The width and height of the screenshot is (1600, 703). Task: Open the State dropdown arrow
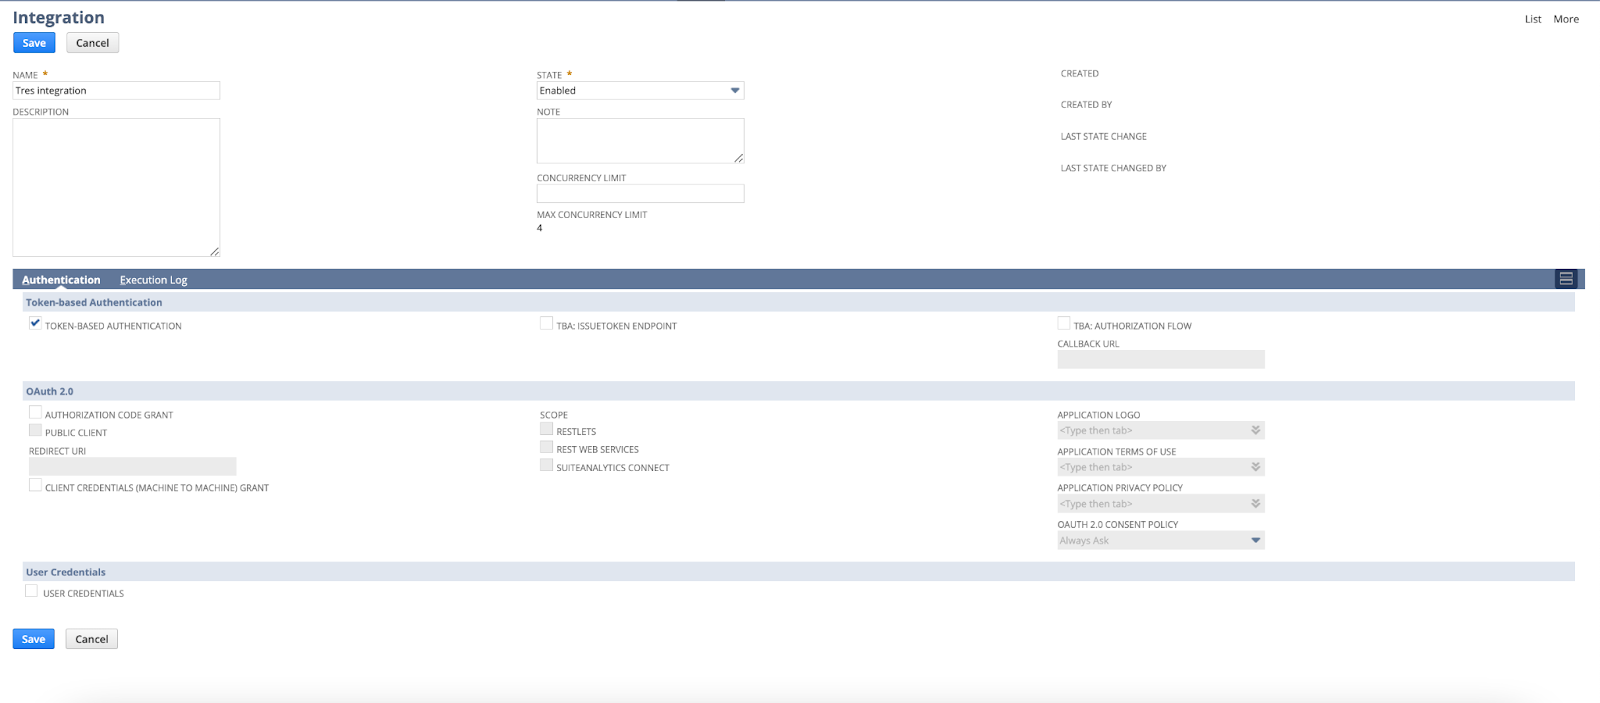pos(735,91)
